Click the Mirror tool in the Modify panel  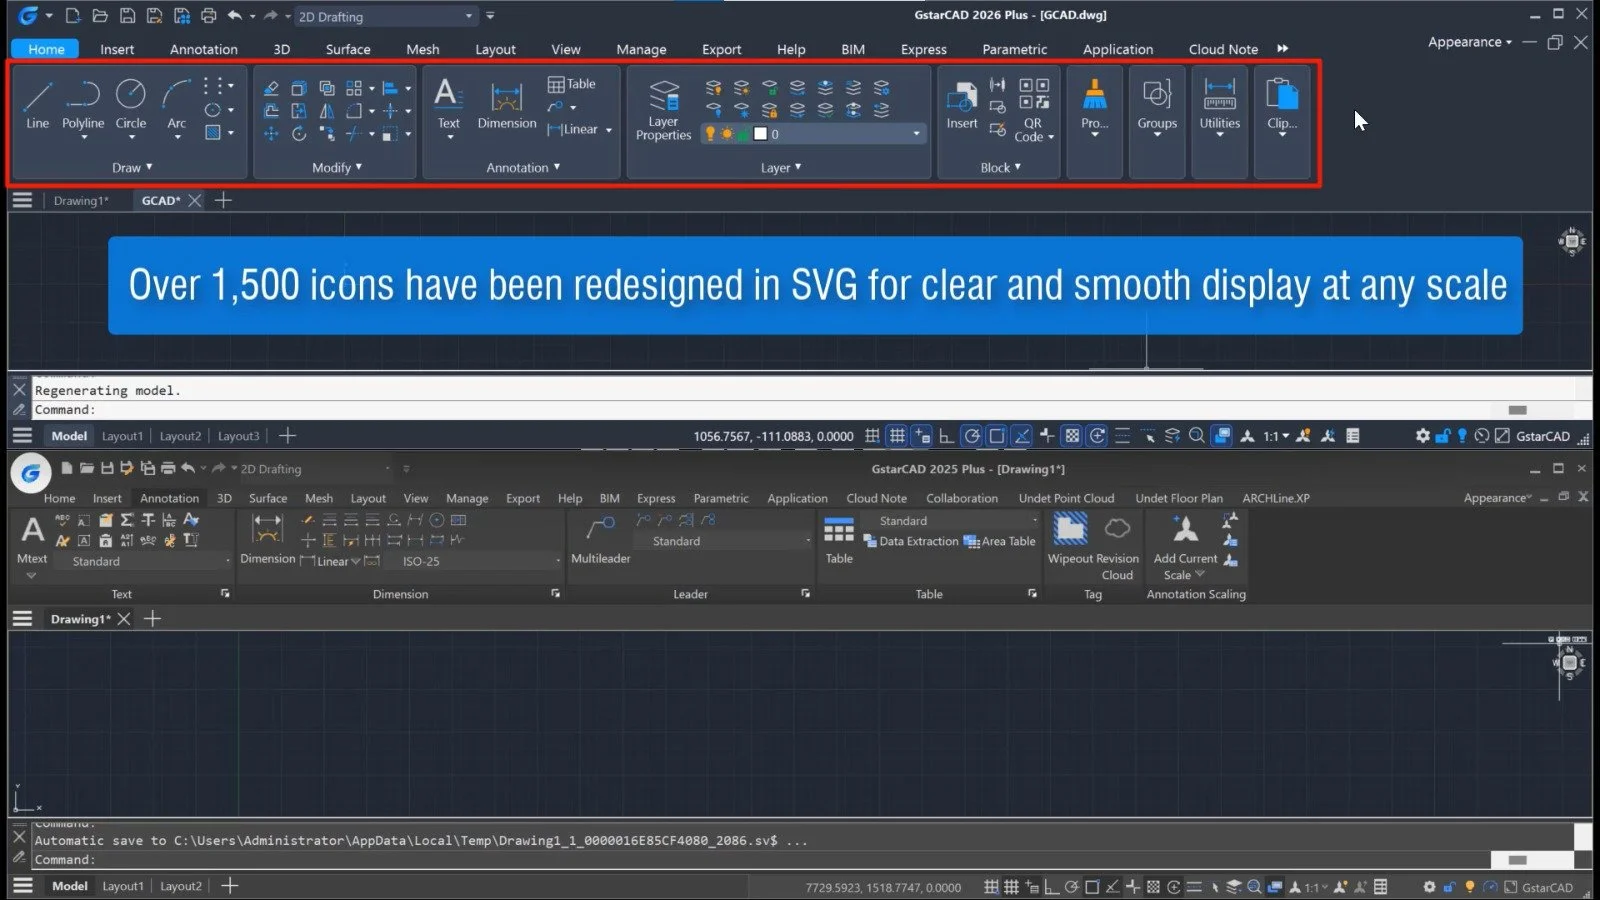pyautogui.click(x=326, y=111)
